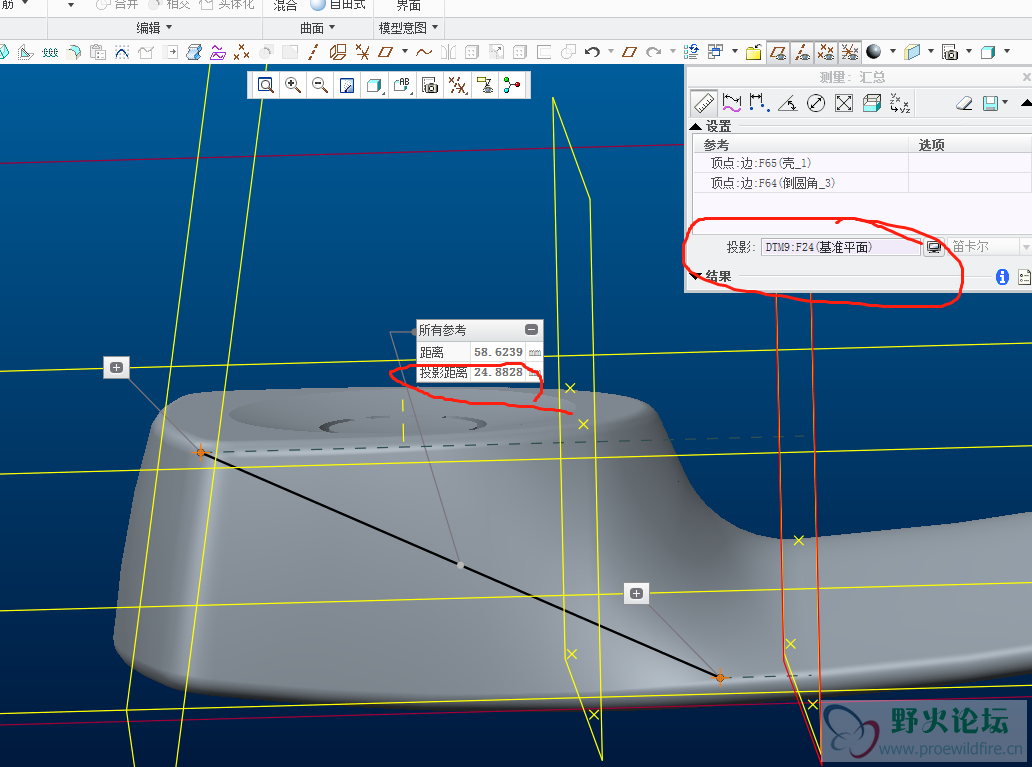Click the datum axis icon
Image resolution: width=1032 pixels, height=767 pixels.
coord(313,52)
